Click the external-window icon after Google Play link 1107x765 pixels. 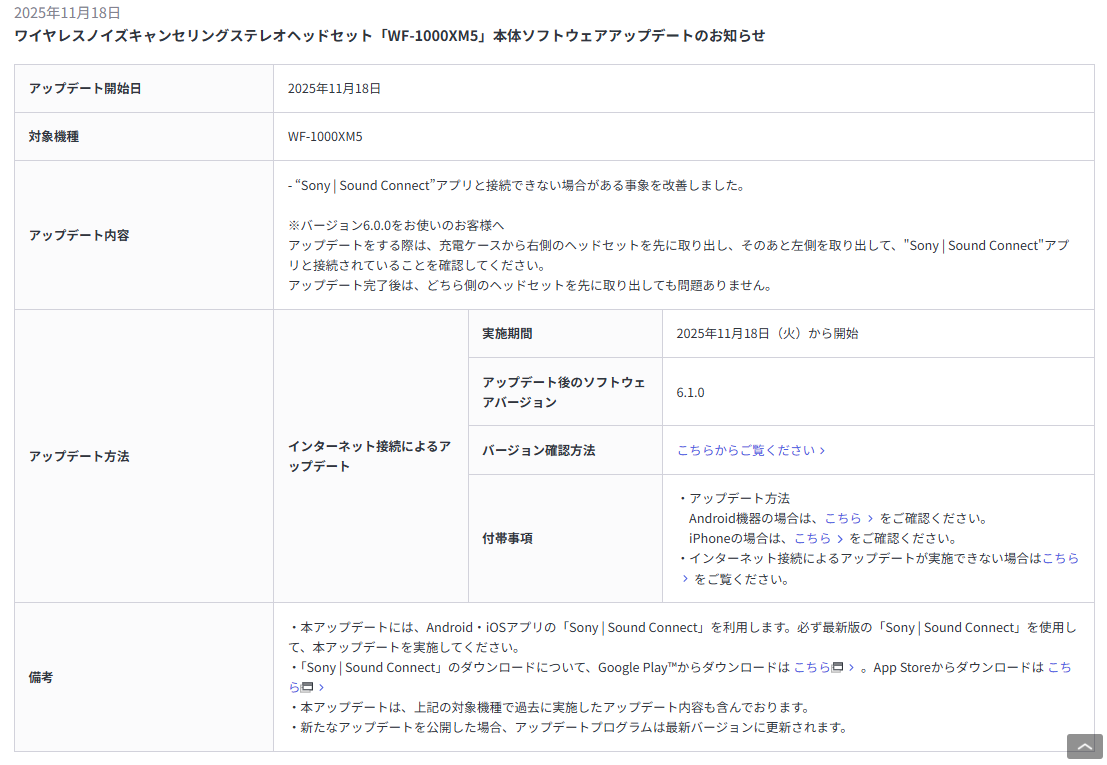point(838,668)
